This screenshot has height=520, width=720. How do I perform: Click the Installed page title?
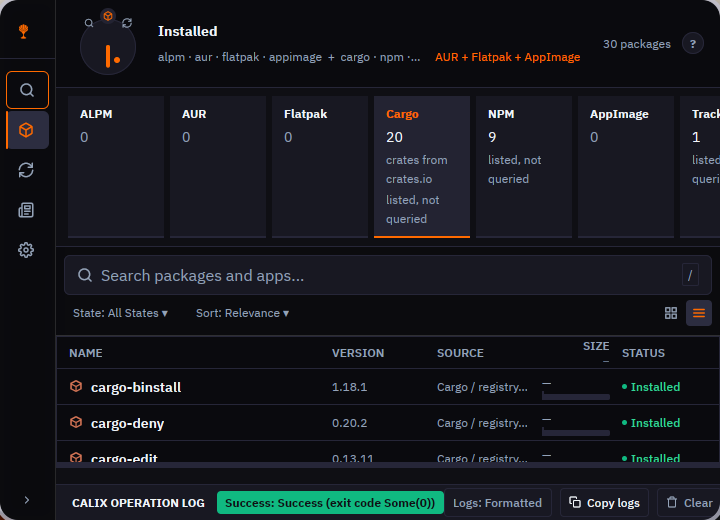click(188, 31)
